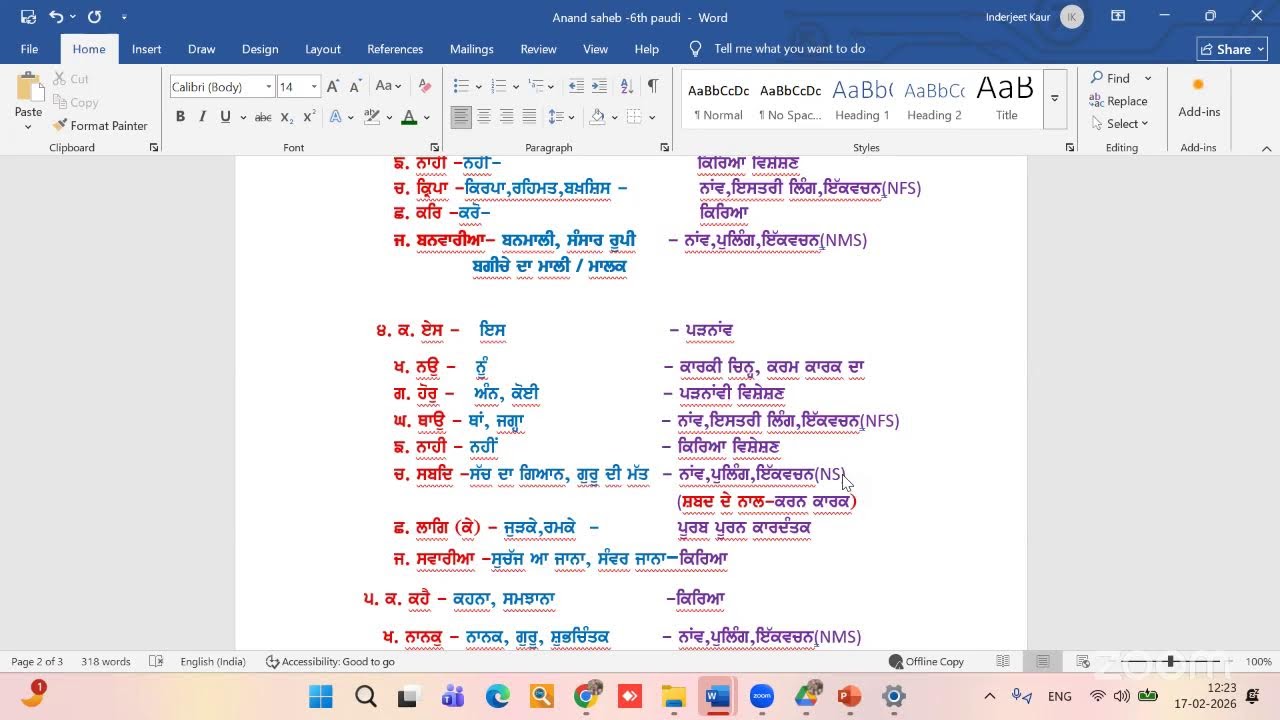Justify the paragraph text

point(529,117)
